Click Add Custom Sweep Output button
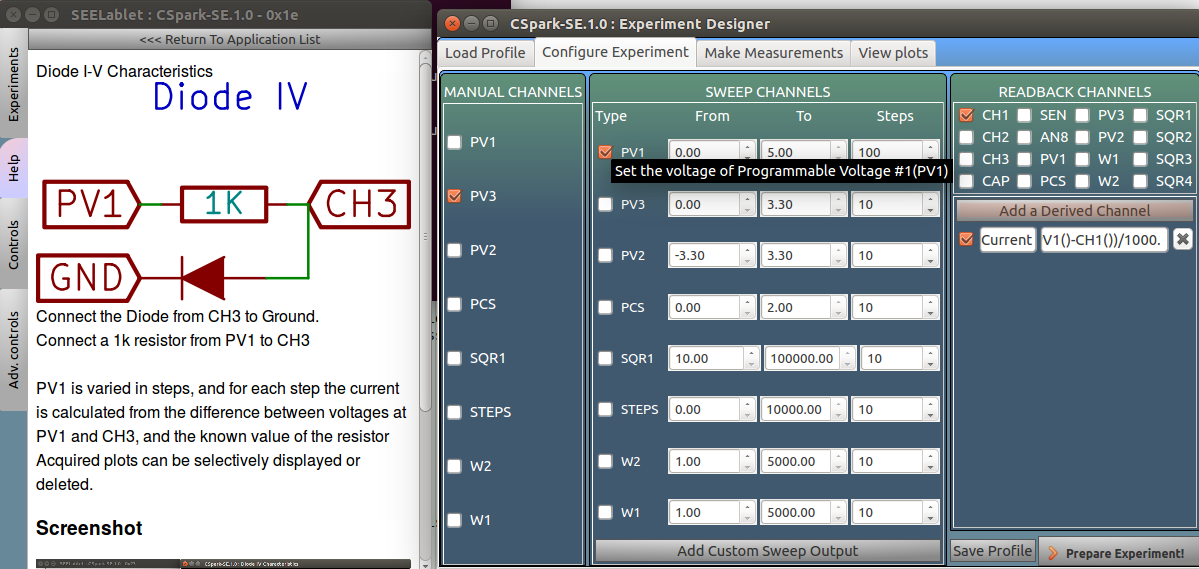 [x=767, y=551]
